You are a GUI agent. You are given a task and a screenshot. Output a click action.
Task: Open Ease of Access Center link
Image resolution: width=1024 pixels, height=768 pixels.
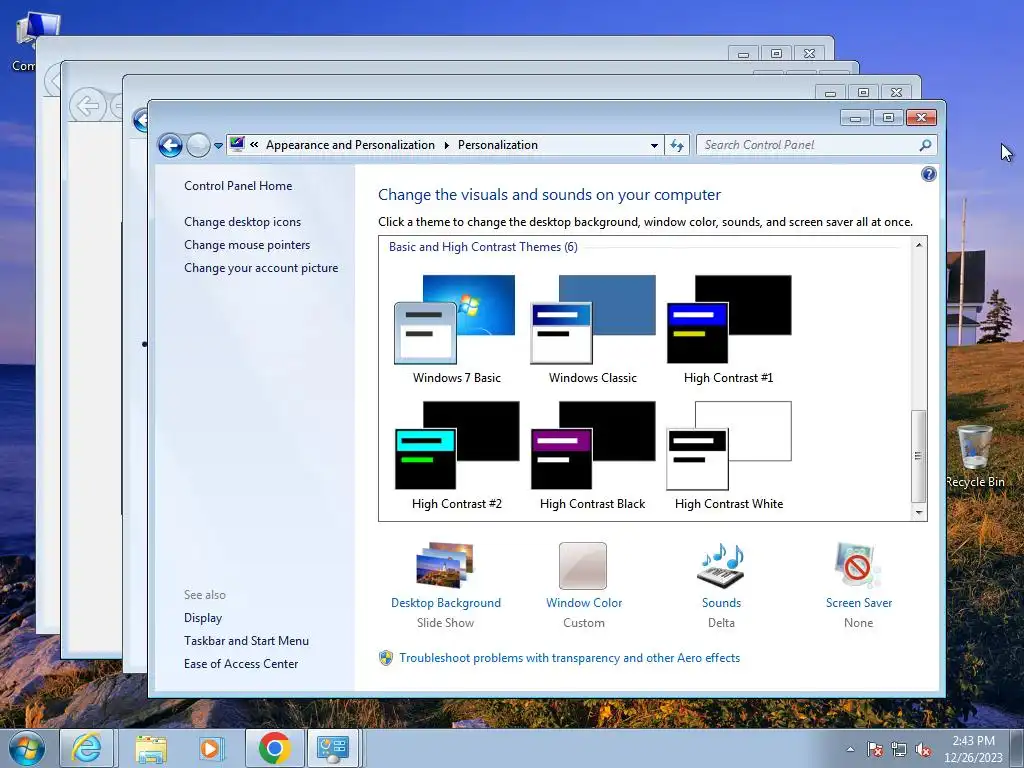(x=241, y=664)
